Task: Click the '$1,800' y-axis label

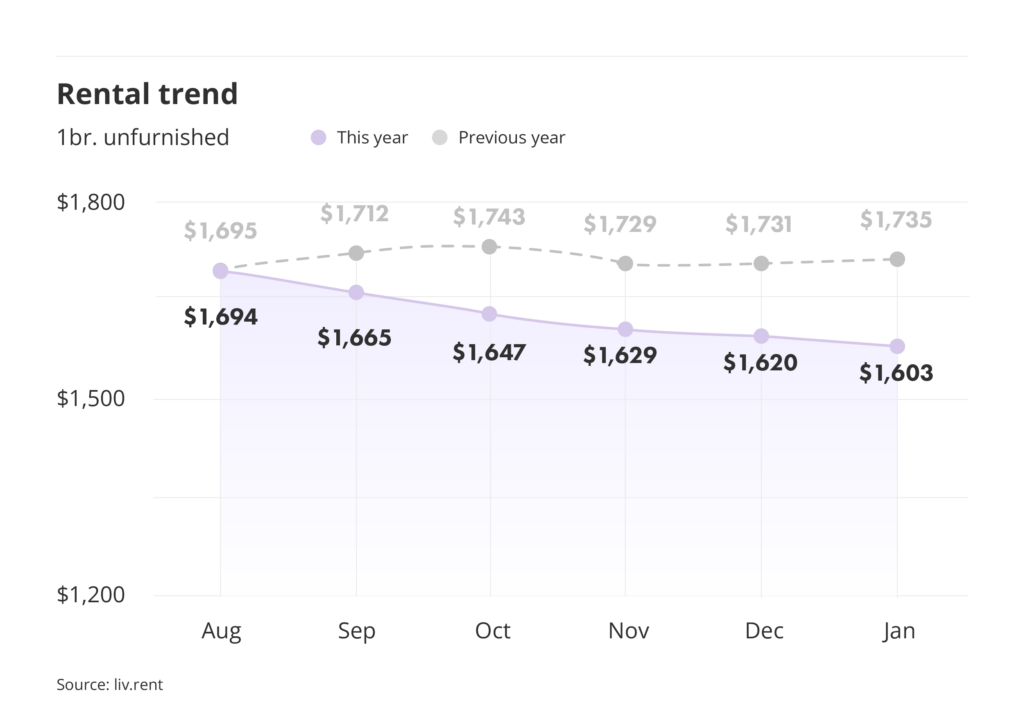Action: click(91, 202)
